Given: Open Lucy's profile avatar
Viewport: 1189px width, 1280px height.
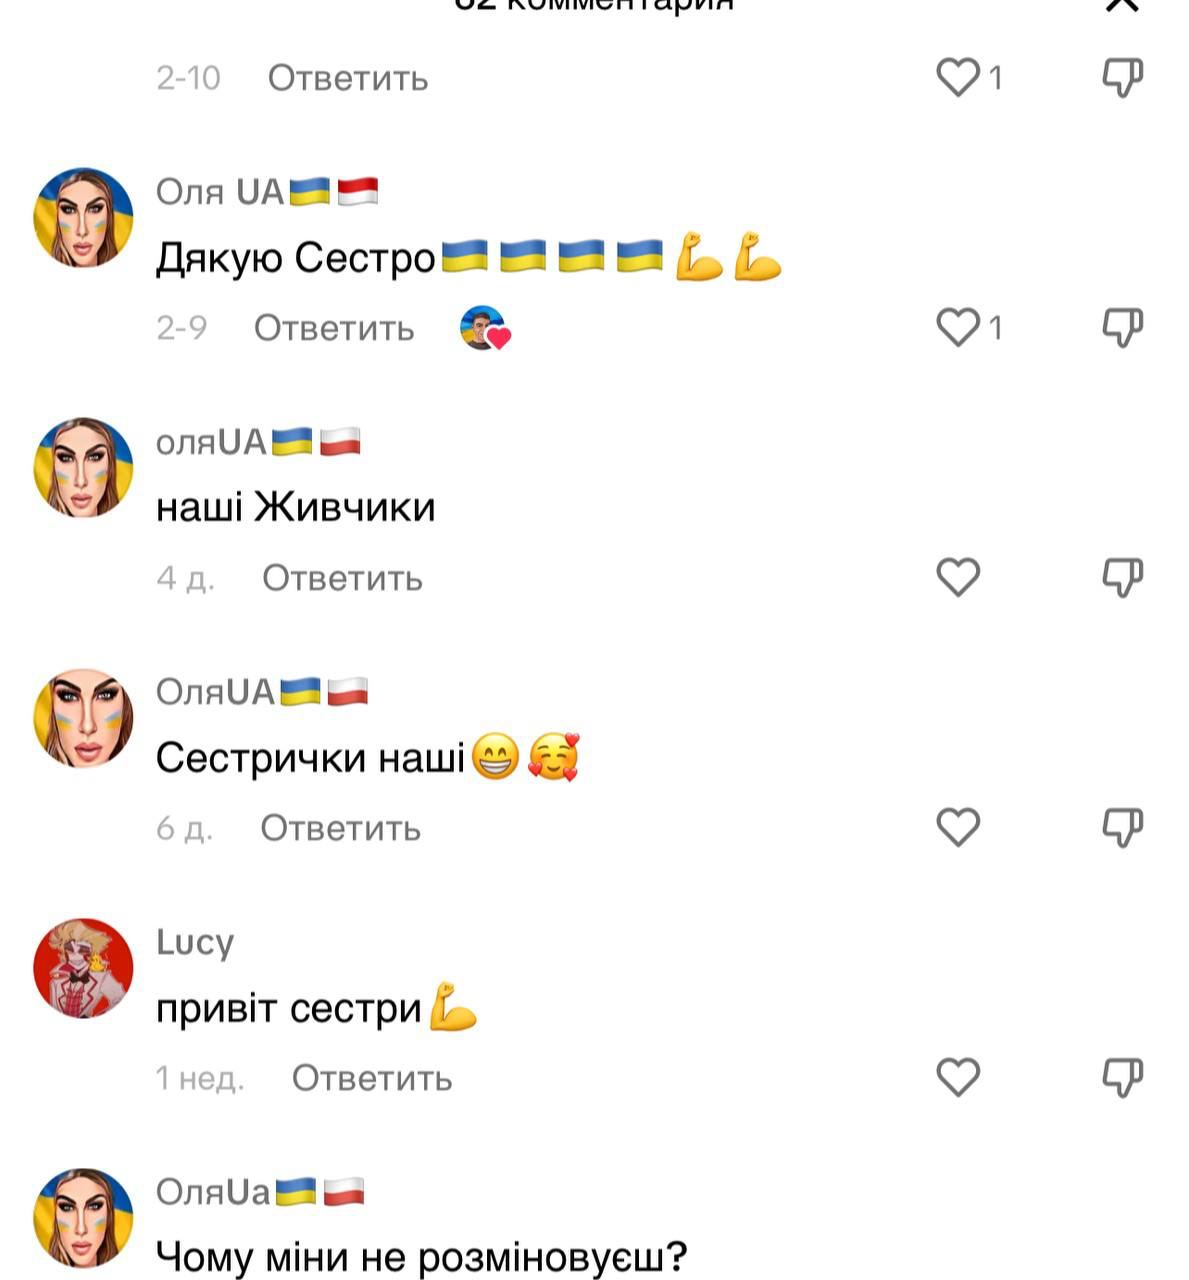Looking at the screenshot, I should [x=84, y=968].
